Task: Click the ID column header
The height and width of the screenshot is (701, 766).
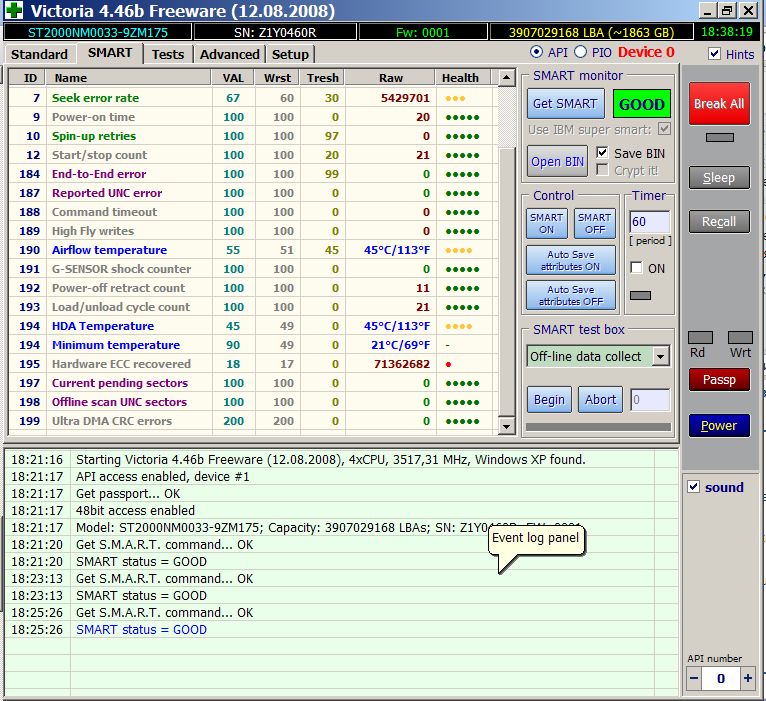Action: (x=27, y=78)
